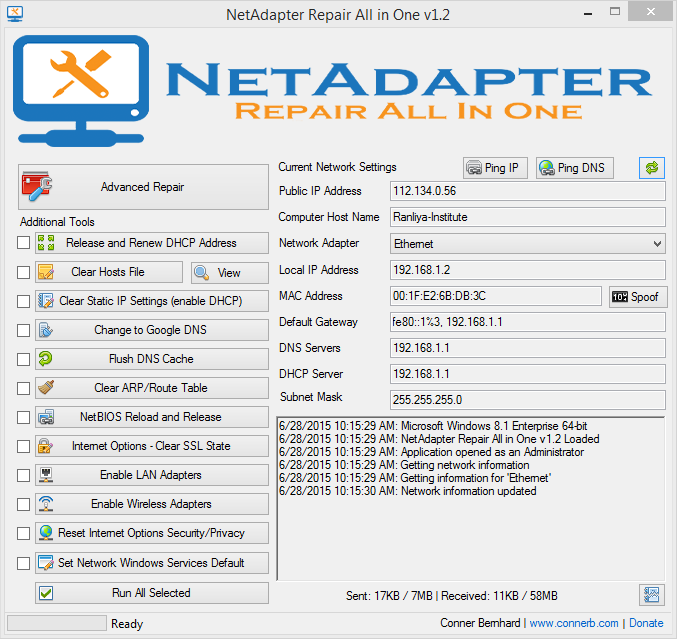Image resolution: width=677 pixels, height=639 pixels.
Task: Tick the Clear Static IP Settings checkbox
Action: (x=23, y=301)
